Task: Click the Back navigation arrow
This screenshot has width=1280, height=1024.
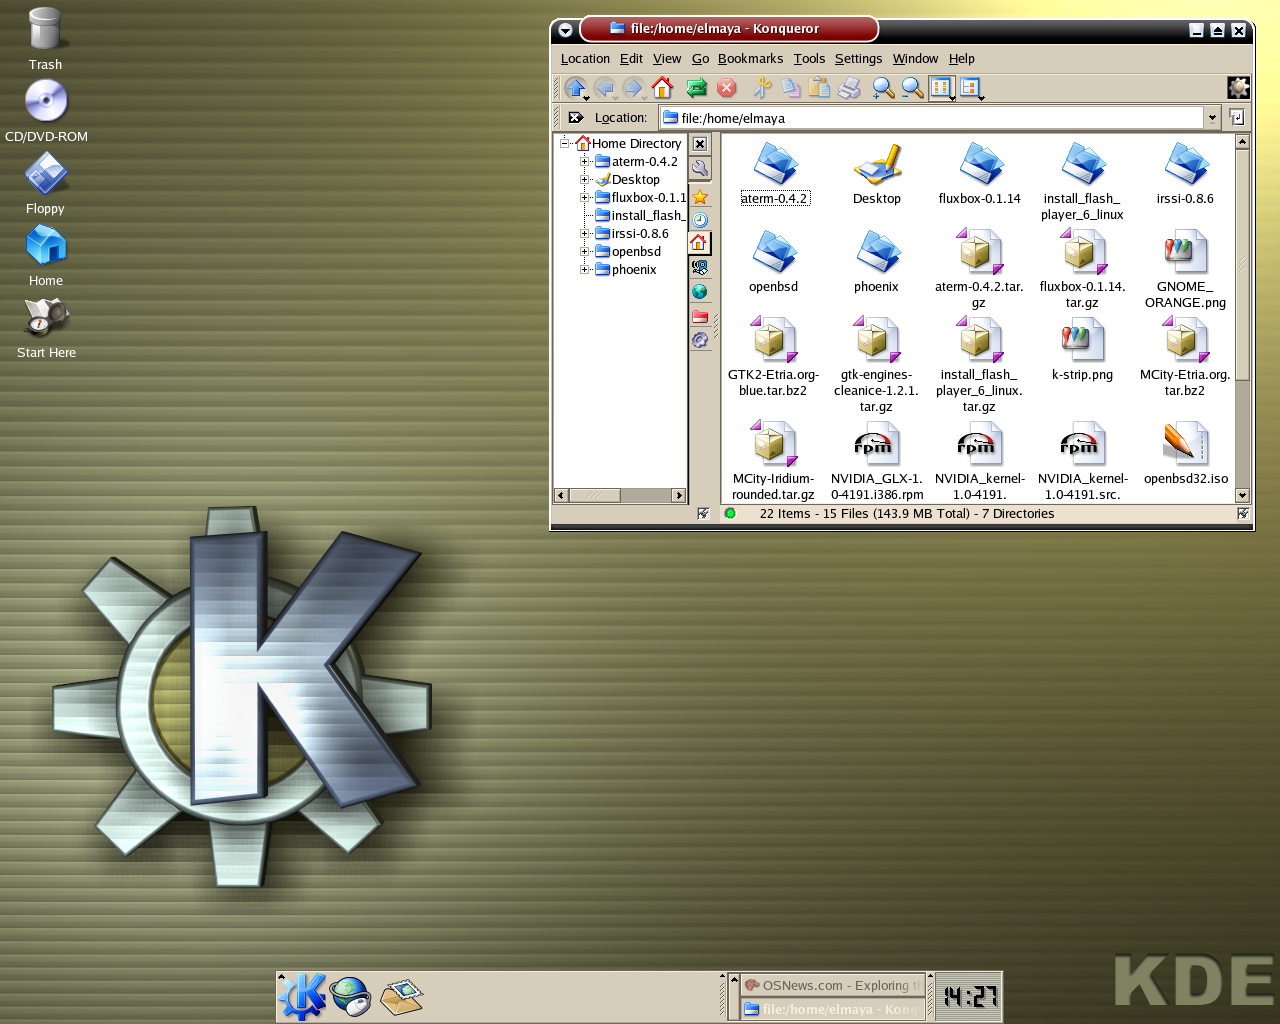Action: coord(604,88)
